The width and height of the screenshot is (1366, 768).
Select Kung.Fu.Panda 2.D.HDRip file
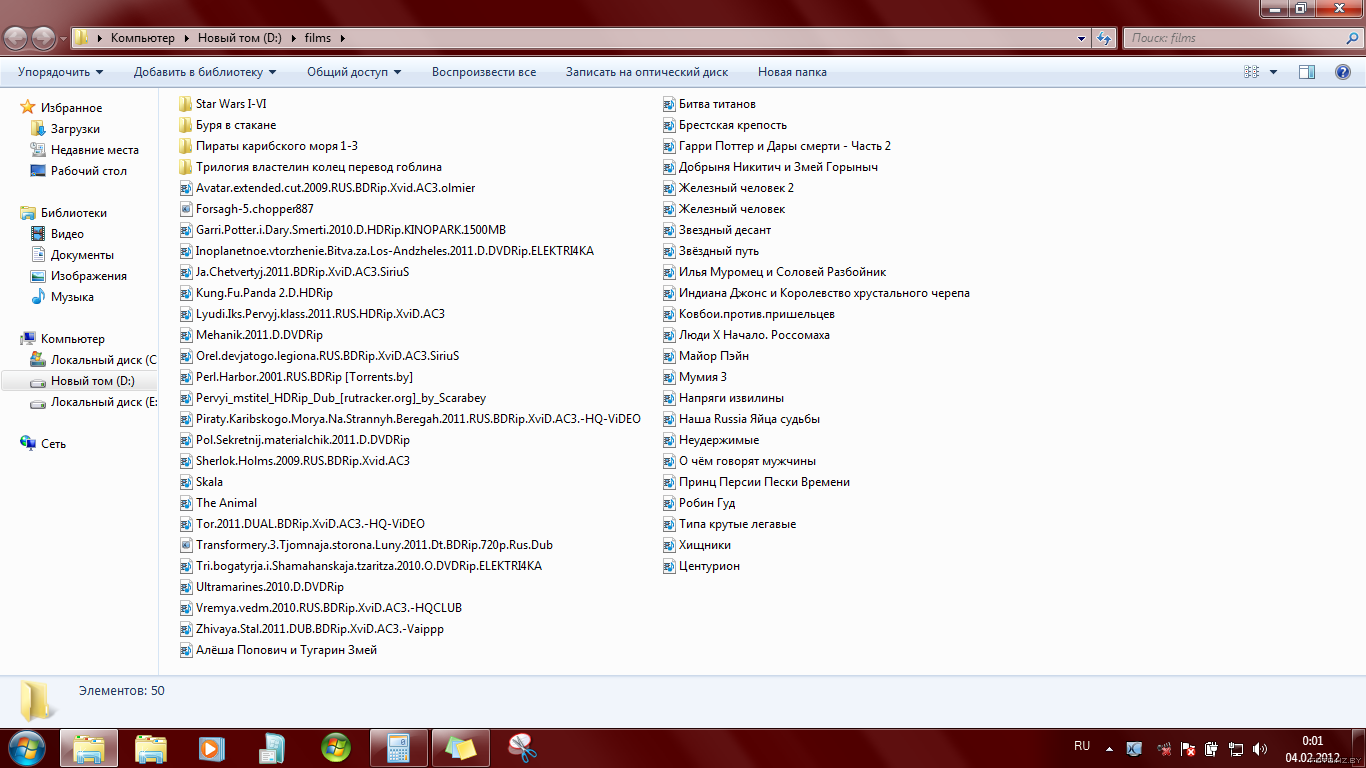pyautogui.click(x=256, y=293)
